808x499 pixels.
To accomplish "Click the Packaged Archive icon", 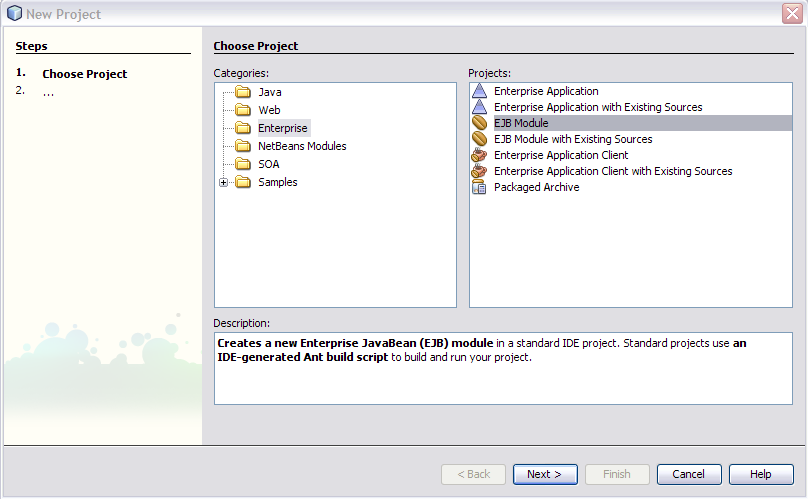I will [x=479, y=187].
